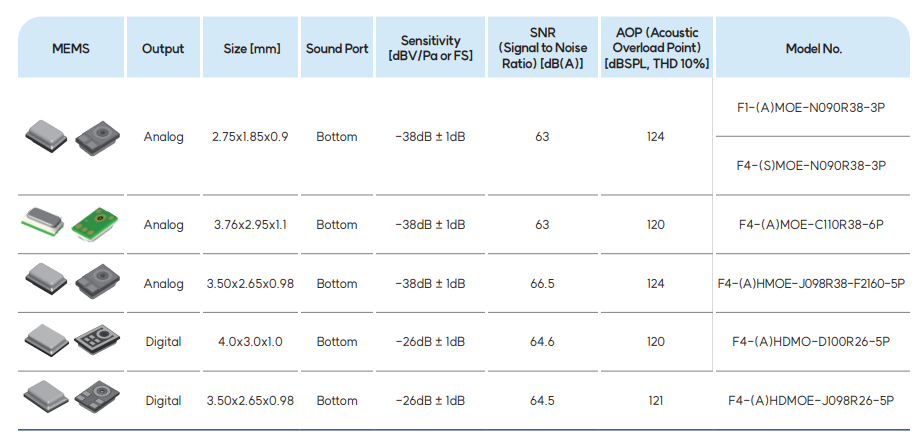Click model F1-(A)MOE-N090R38-3P
The width and height of the screenshot is (924, 447).
click(x=813, y=107)
